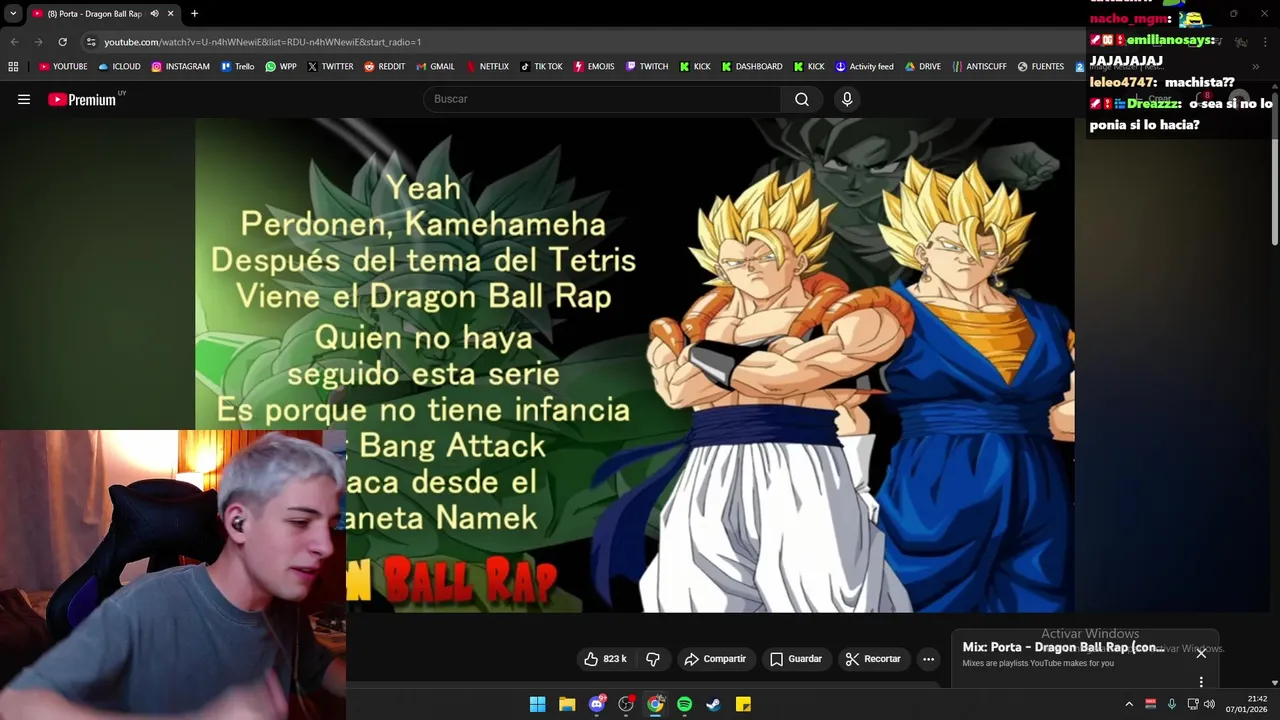This screenshot has width=1280, height=720.
Task: Open the DRIVE bookmark
Action: (x=923, y=67)
